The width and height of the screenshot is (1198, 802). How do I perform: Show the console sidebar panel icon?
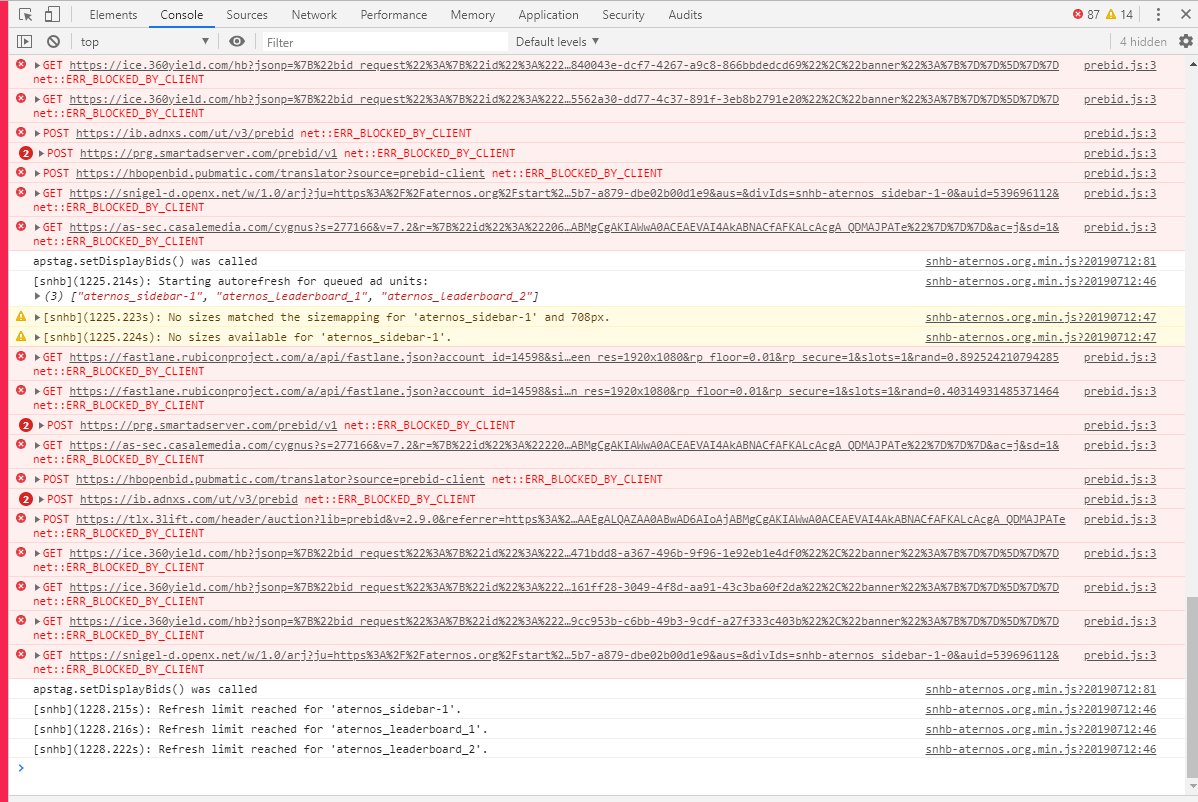tap(24, 41)
